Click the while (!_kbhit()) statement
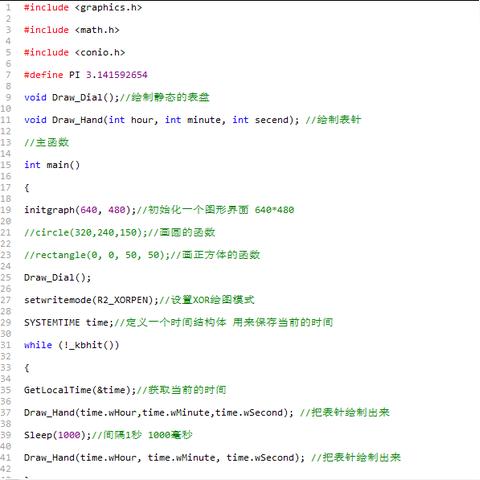 coord(71,345)
